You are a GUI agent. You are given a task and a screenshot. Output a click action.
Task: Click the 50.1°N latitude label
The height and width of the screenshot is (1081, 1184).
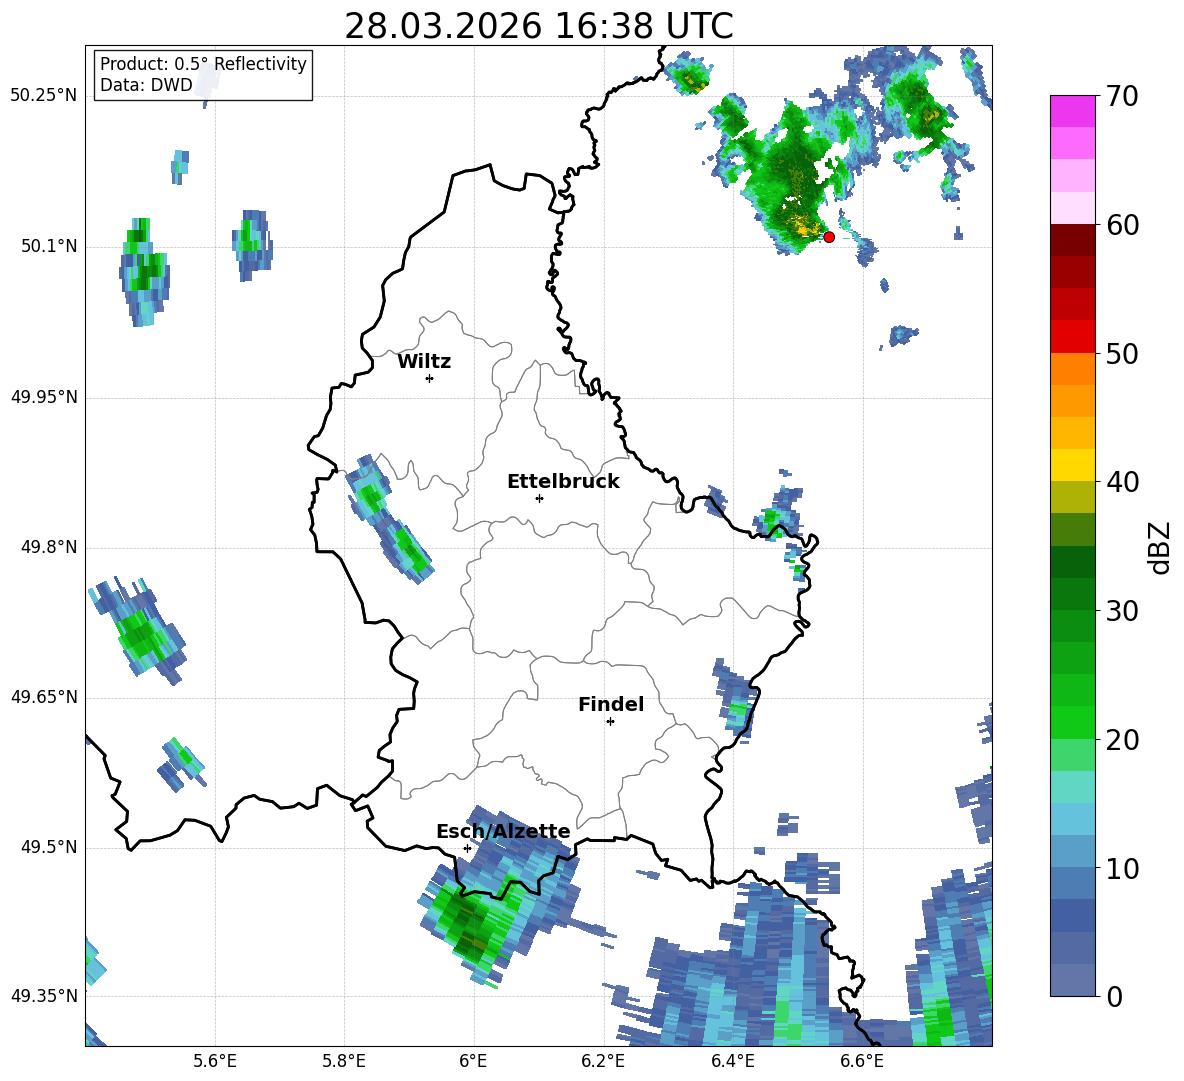pyautogui.click(x=48, y=246)
